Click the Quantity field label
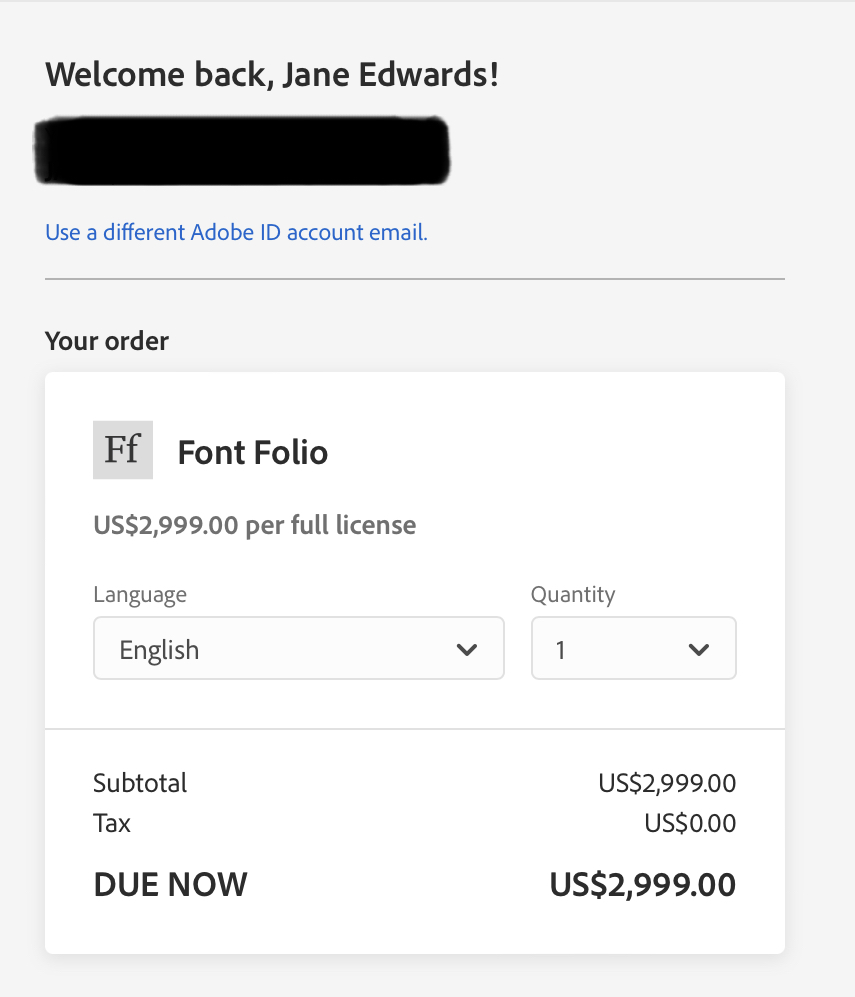855x997 pixels. pyautogui.click(x=573, y=595)
